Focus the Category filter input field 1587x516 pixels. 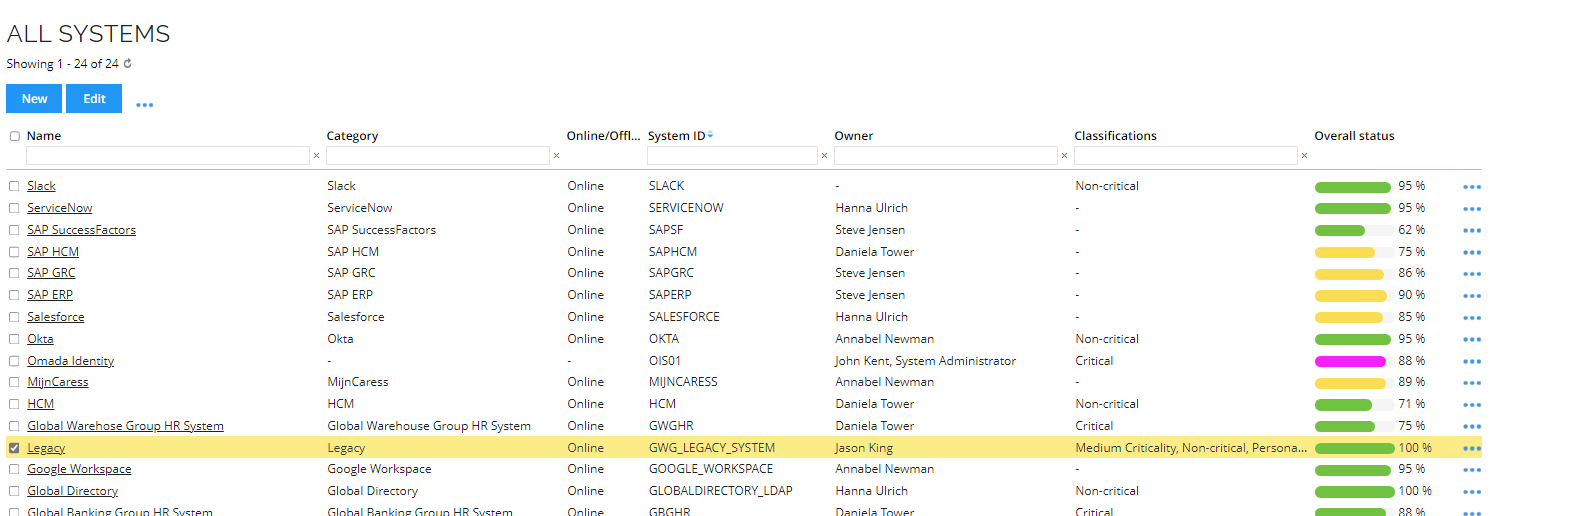pyautogui.click(x=438, y=156)
